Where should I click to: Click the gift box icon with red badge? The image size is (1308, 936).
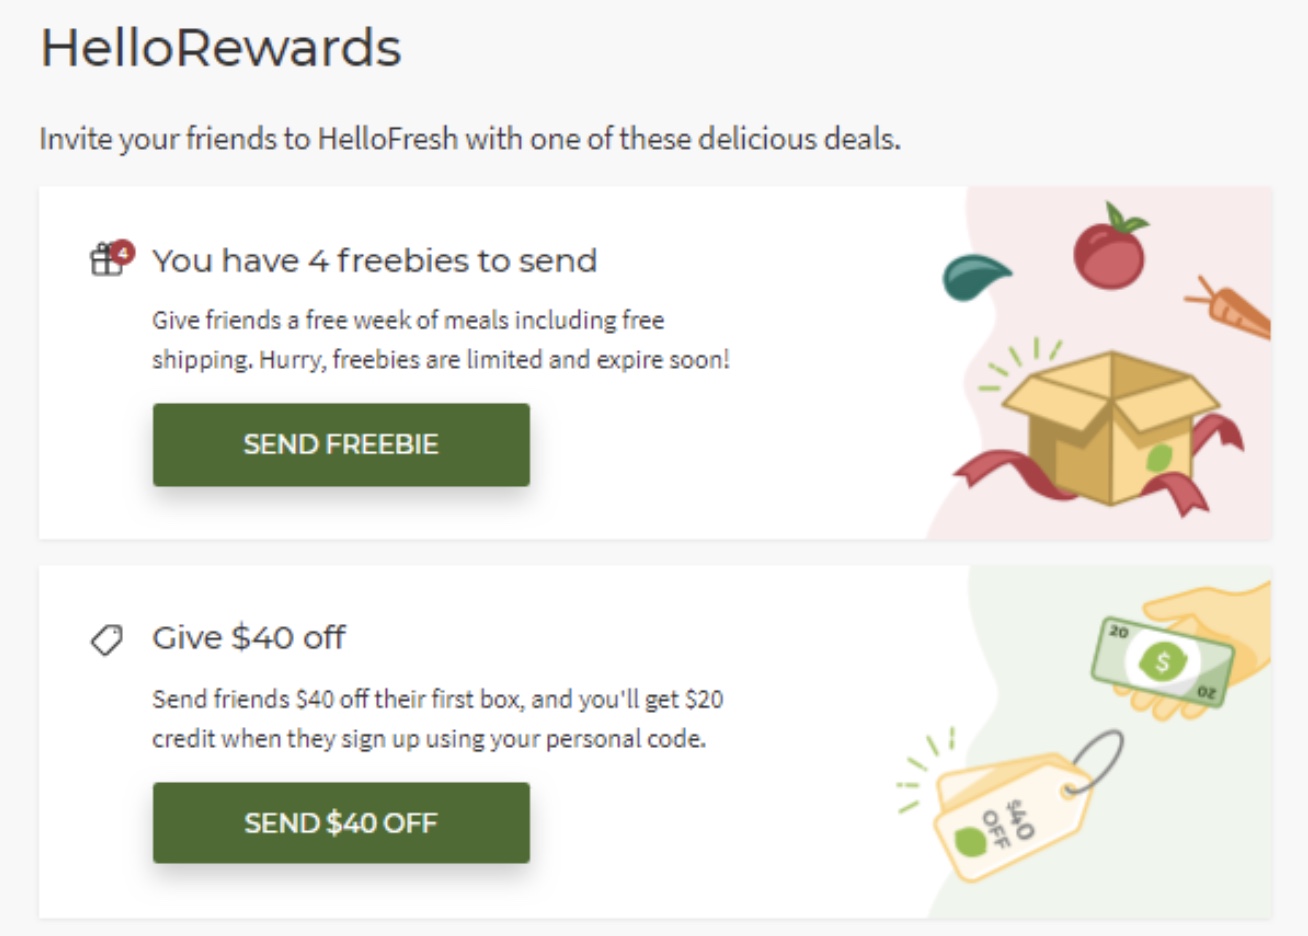pos(106,261)
